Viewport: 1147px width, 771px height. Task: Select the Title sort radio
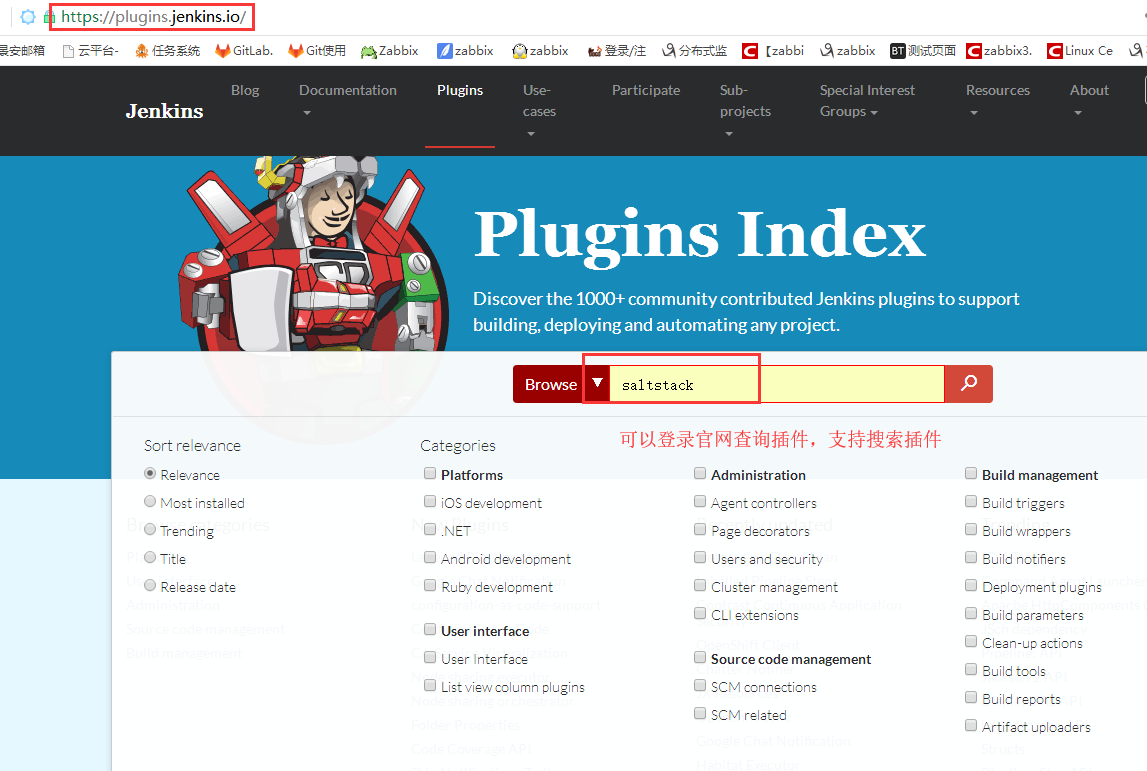pyautogui.click(x=150, y=557)
